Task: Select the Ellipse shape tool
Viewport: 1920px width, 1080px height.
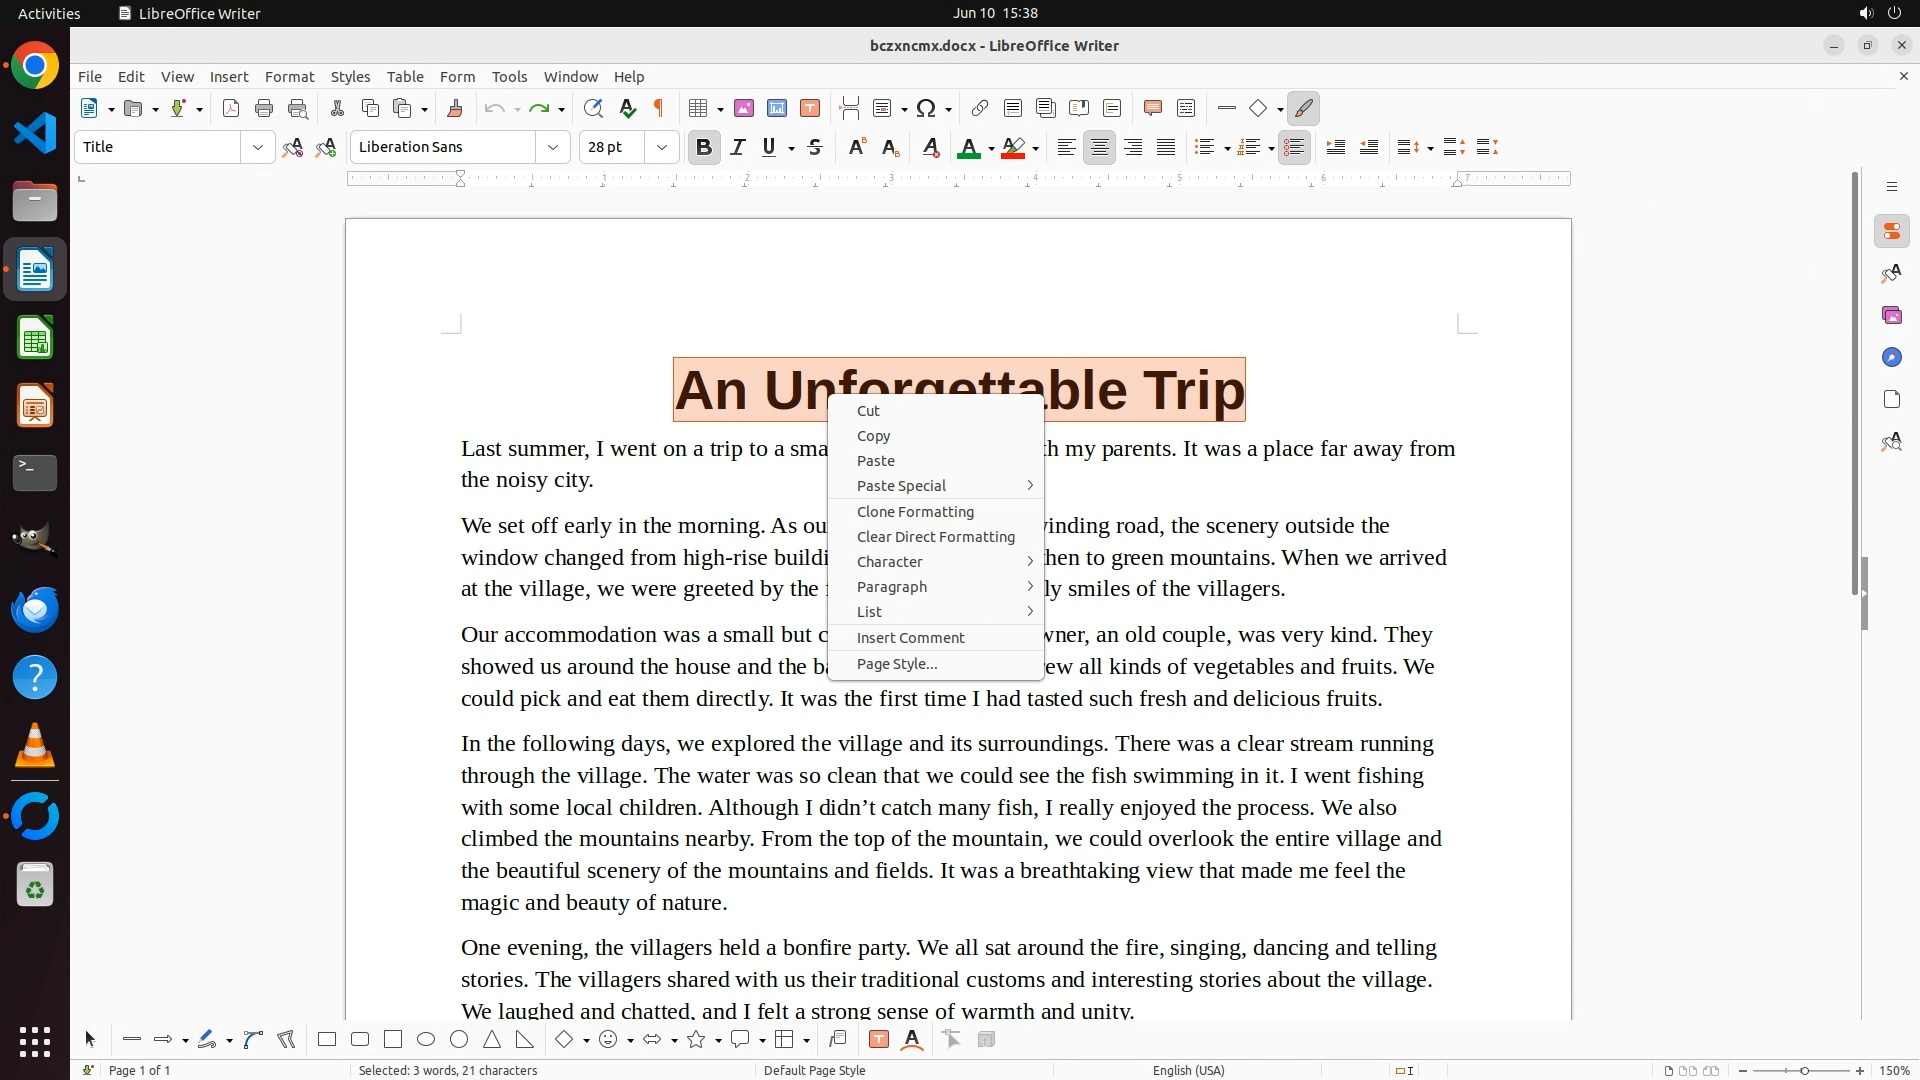Action: tap(426, 1040)
